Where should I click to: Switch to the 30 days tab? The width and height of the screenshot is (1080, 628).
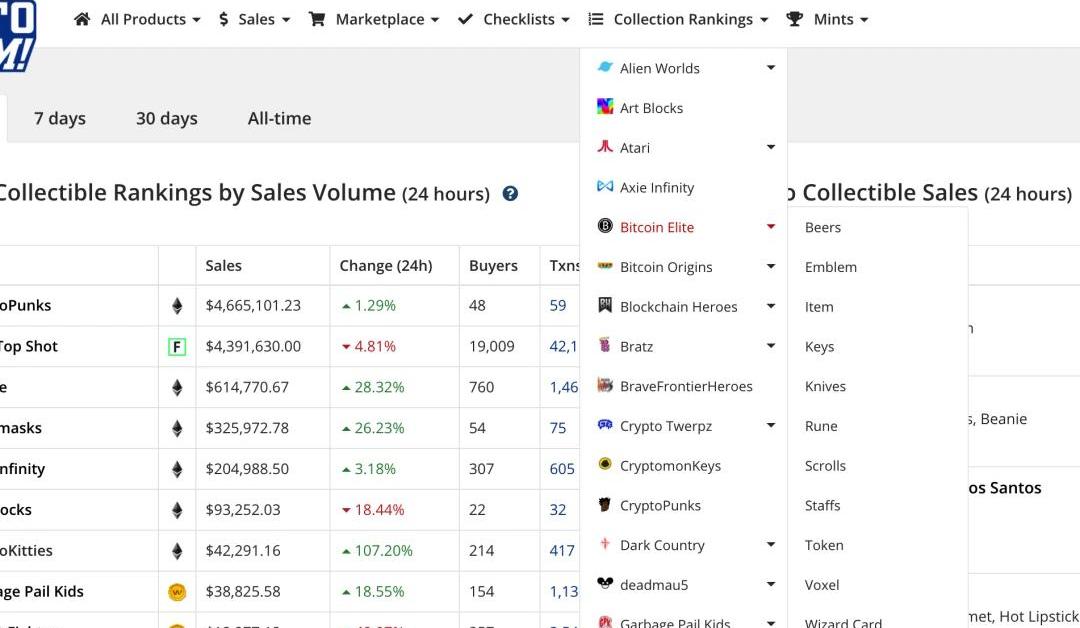(x=167, y=118)
